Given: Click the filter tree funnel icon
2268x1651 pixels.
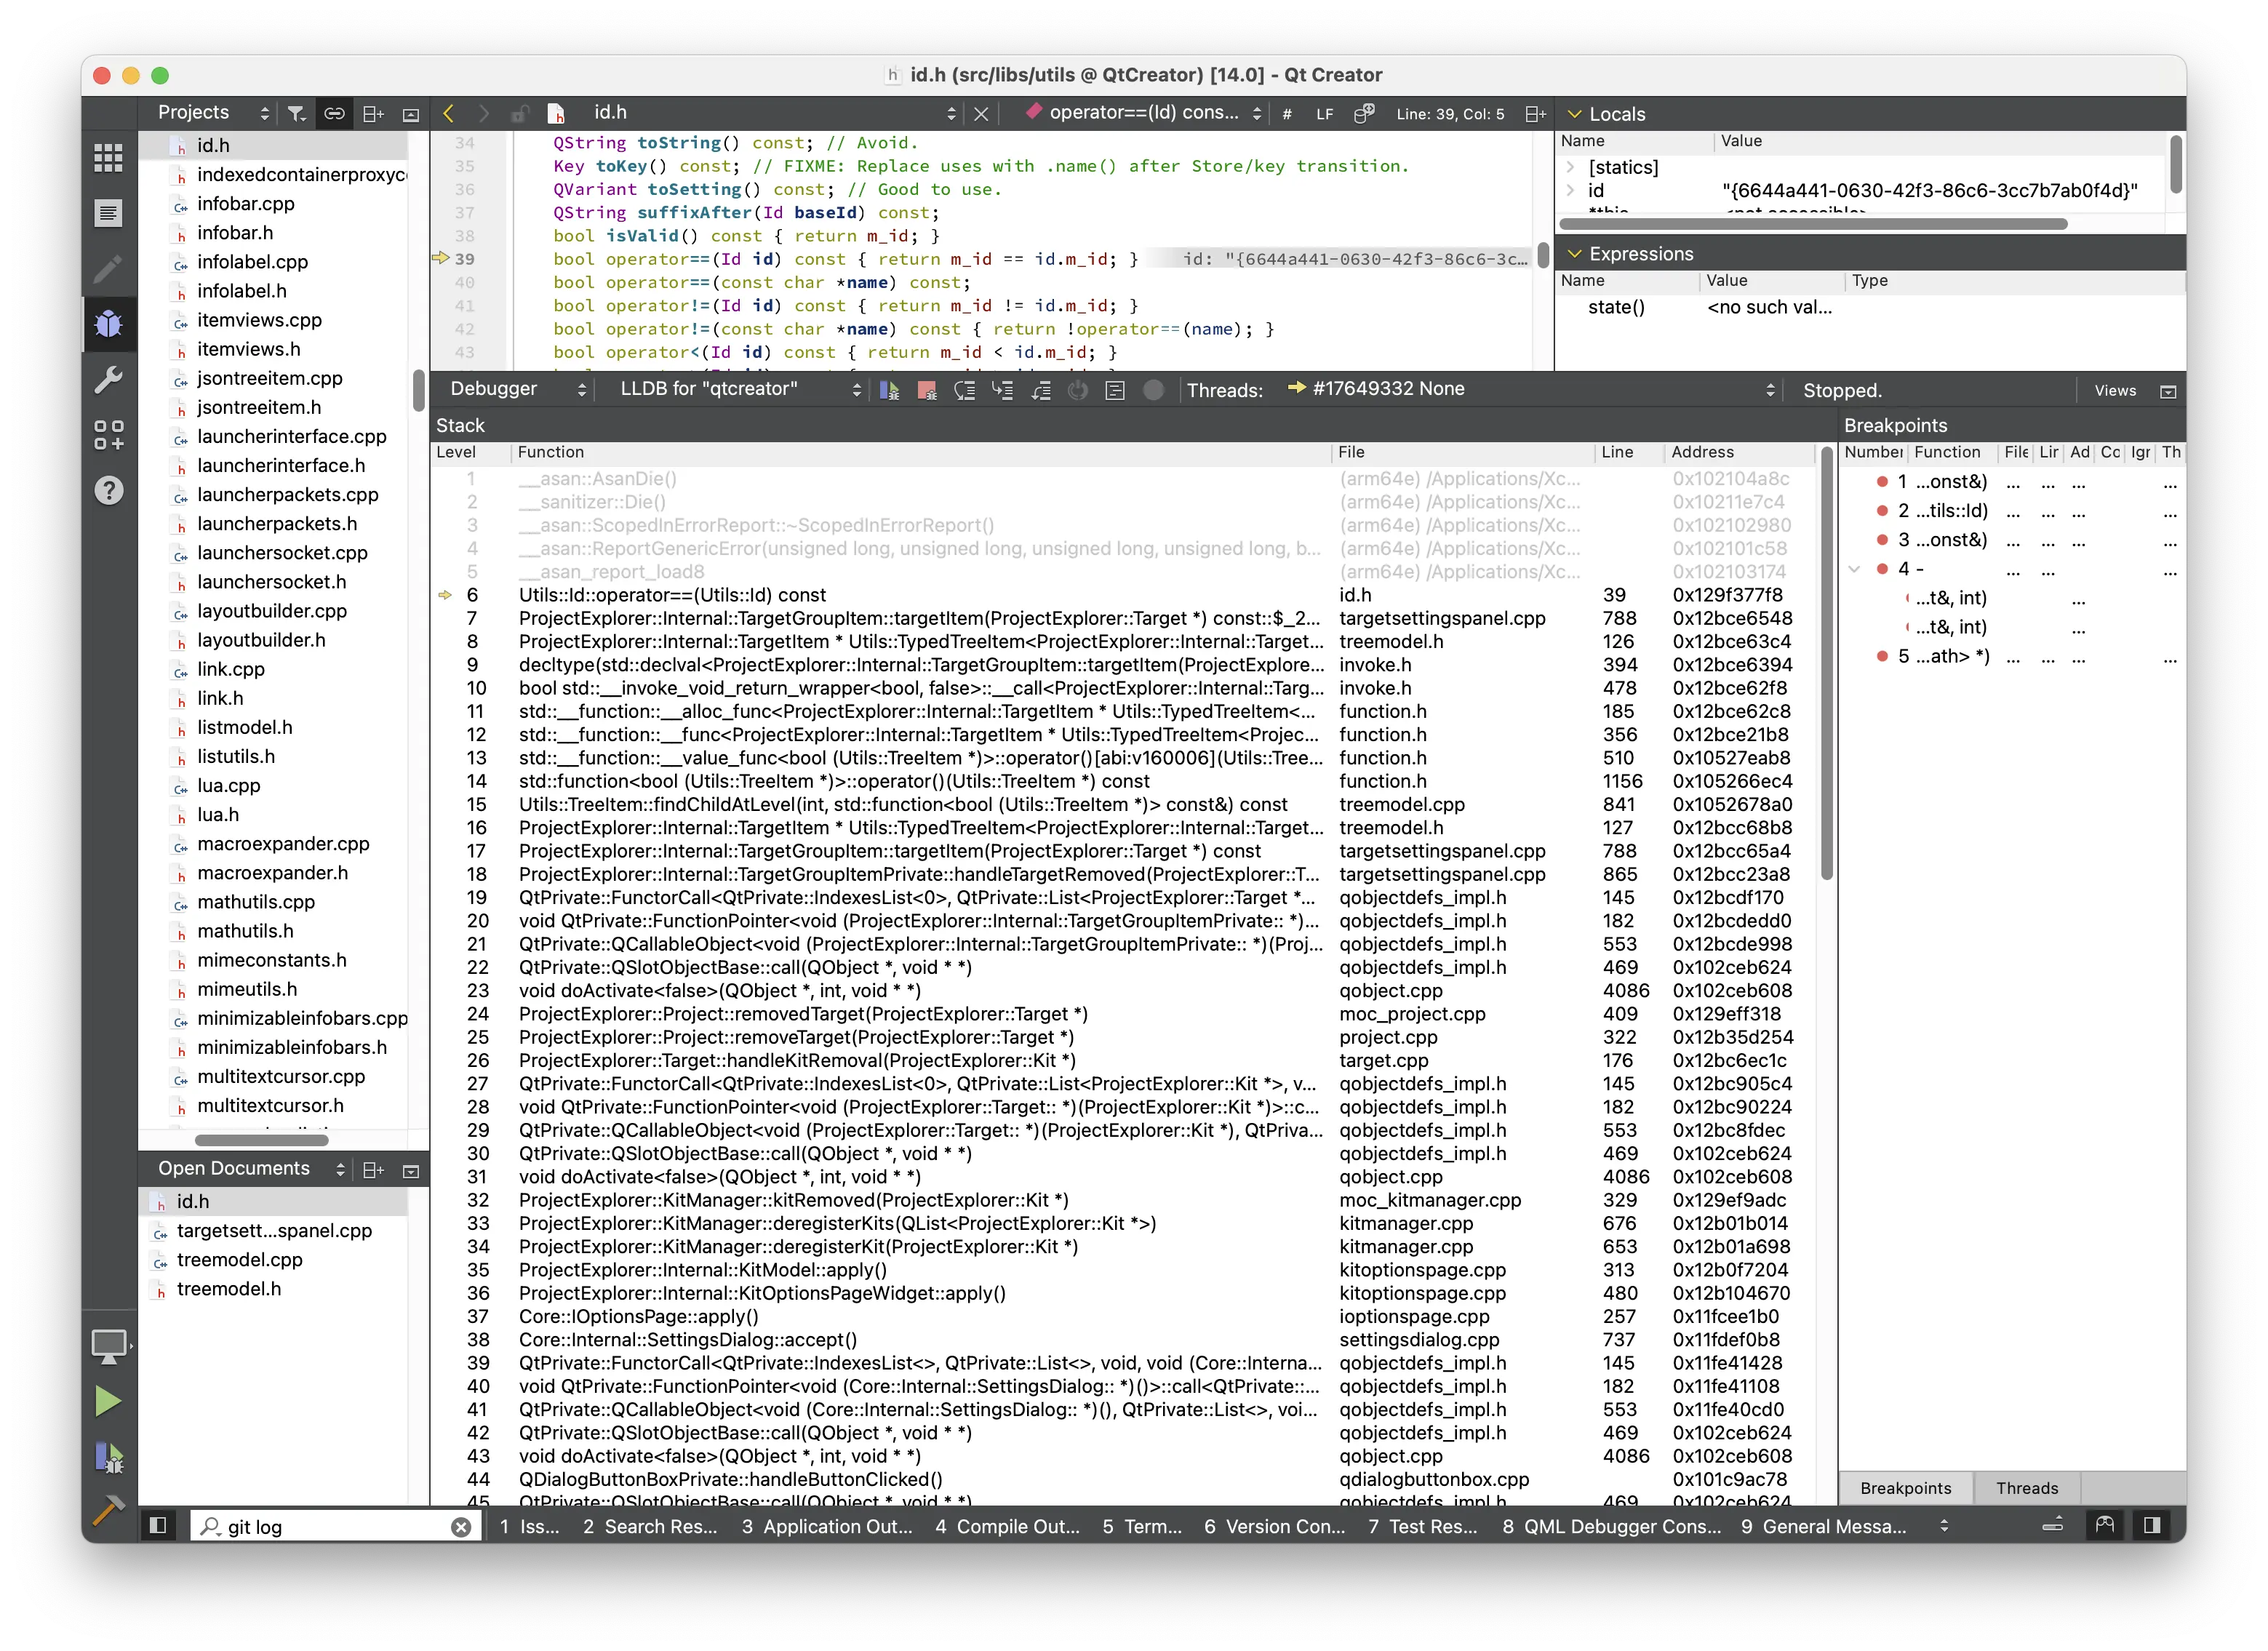Looking at the screenshot, I should (x=296, y=114).
